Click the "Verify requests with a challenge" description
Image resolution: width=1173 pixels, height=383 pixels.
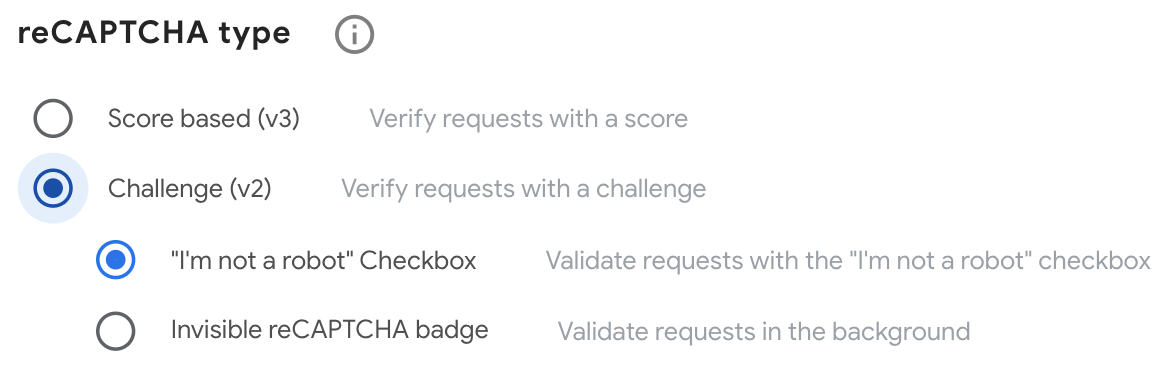(x=524, y=189)
